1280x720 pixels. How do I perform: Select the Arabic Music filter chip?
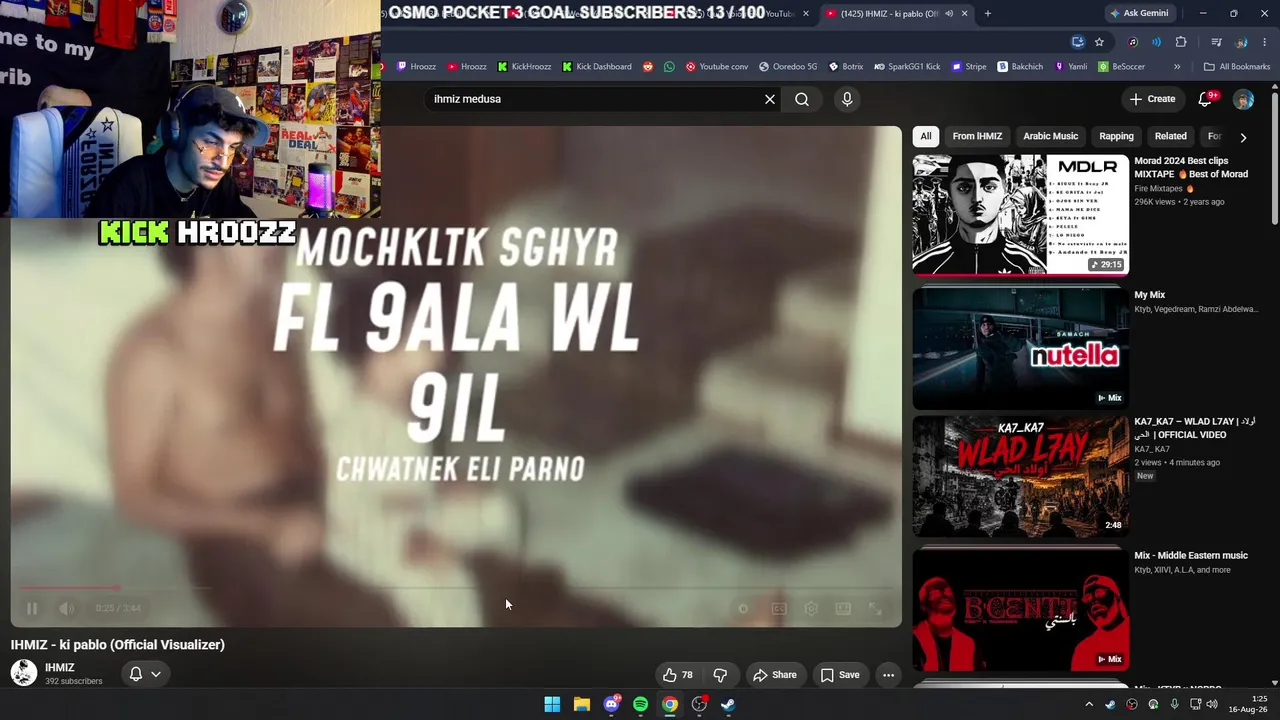(x=1050, y=136)
